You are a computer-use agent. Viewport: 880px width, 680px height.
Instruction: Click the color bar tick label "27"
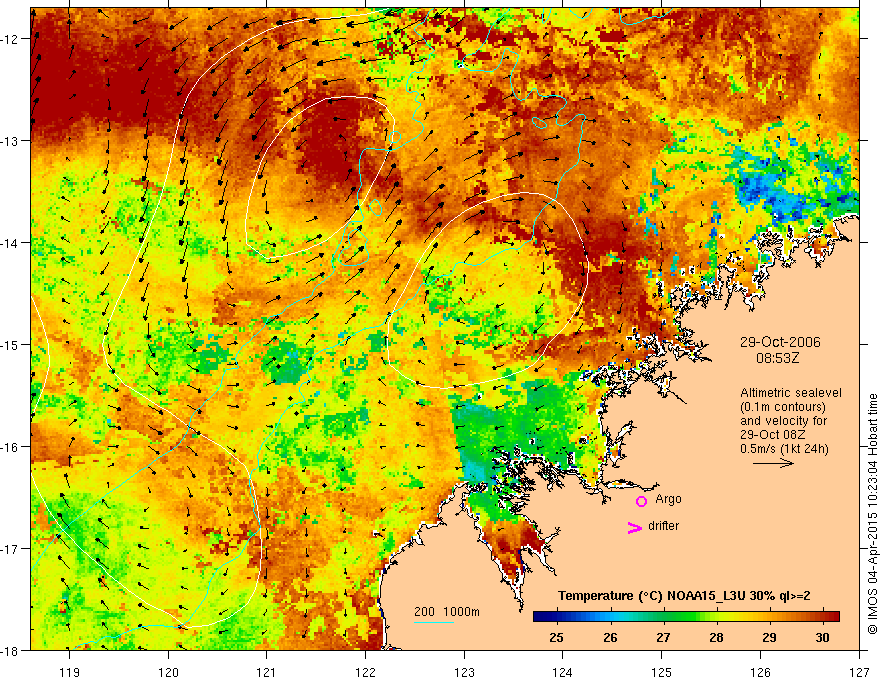(x=663, y=638)
